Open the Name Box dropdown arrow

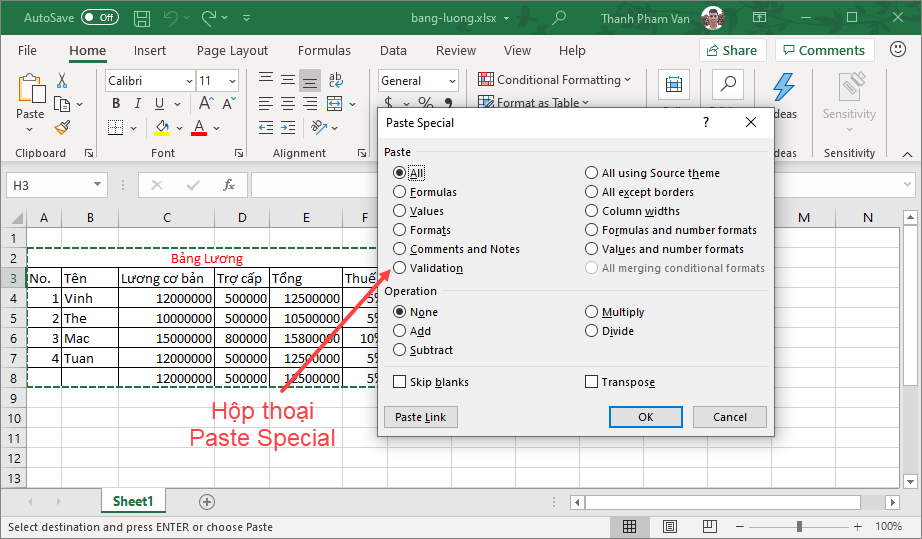click(x=97, y=185)
